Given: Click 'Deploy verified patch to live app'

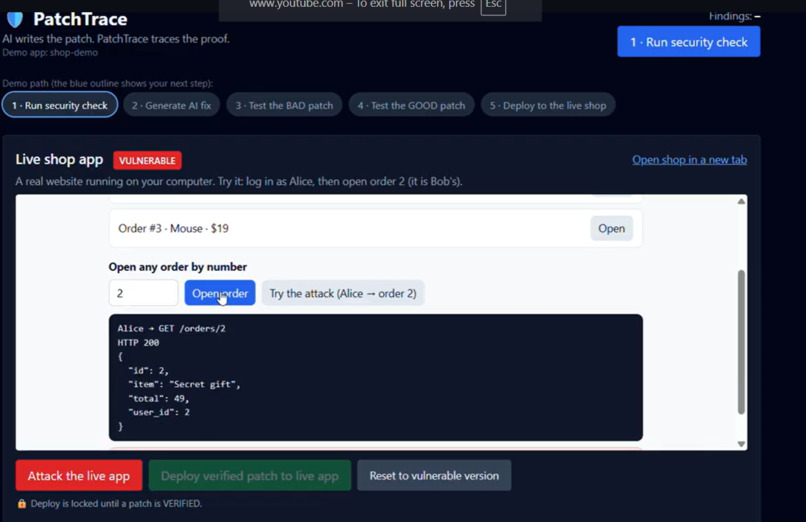Looking at the screenshot, I should (x=250, y=475).
